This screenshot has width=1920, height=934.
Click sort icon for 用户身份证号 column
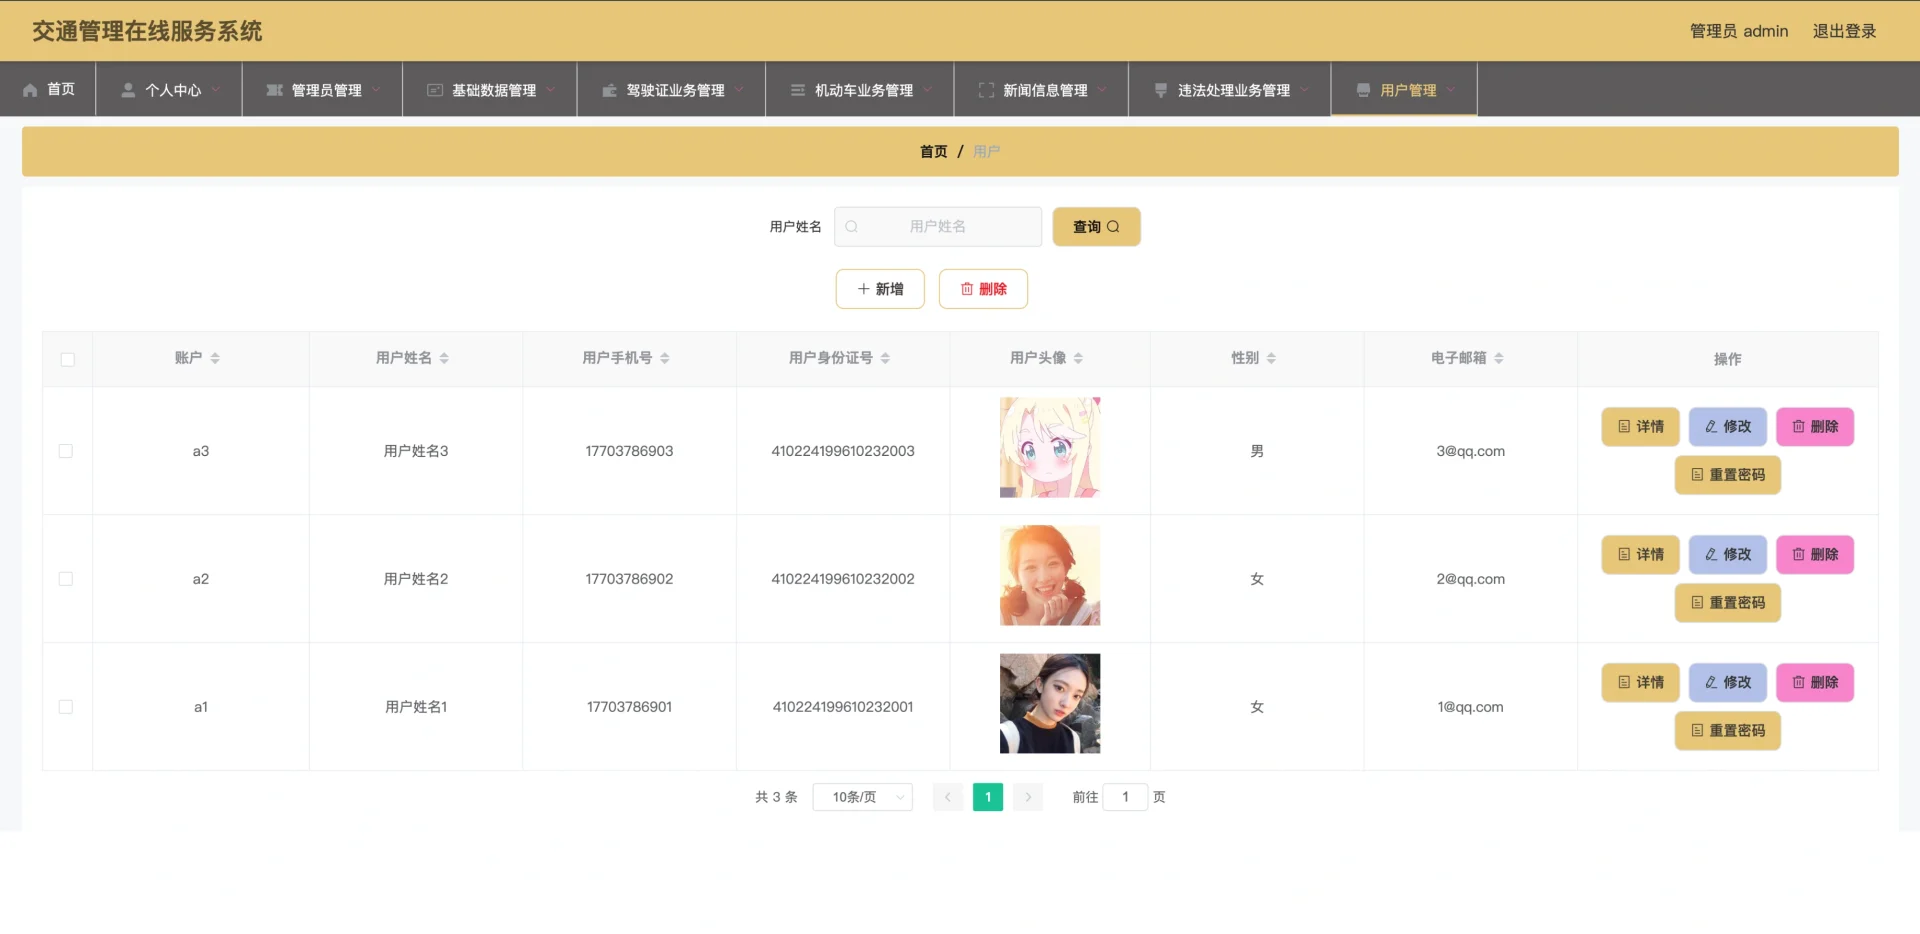tap(885, 358)
